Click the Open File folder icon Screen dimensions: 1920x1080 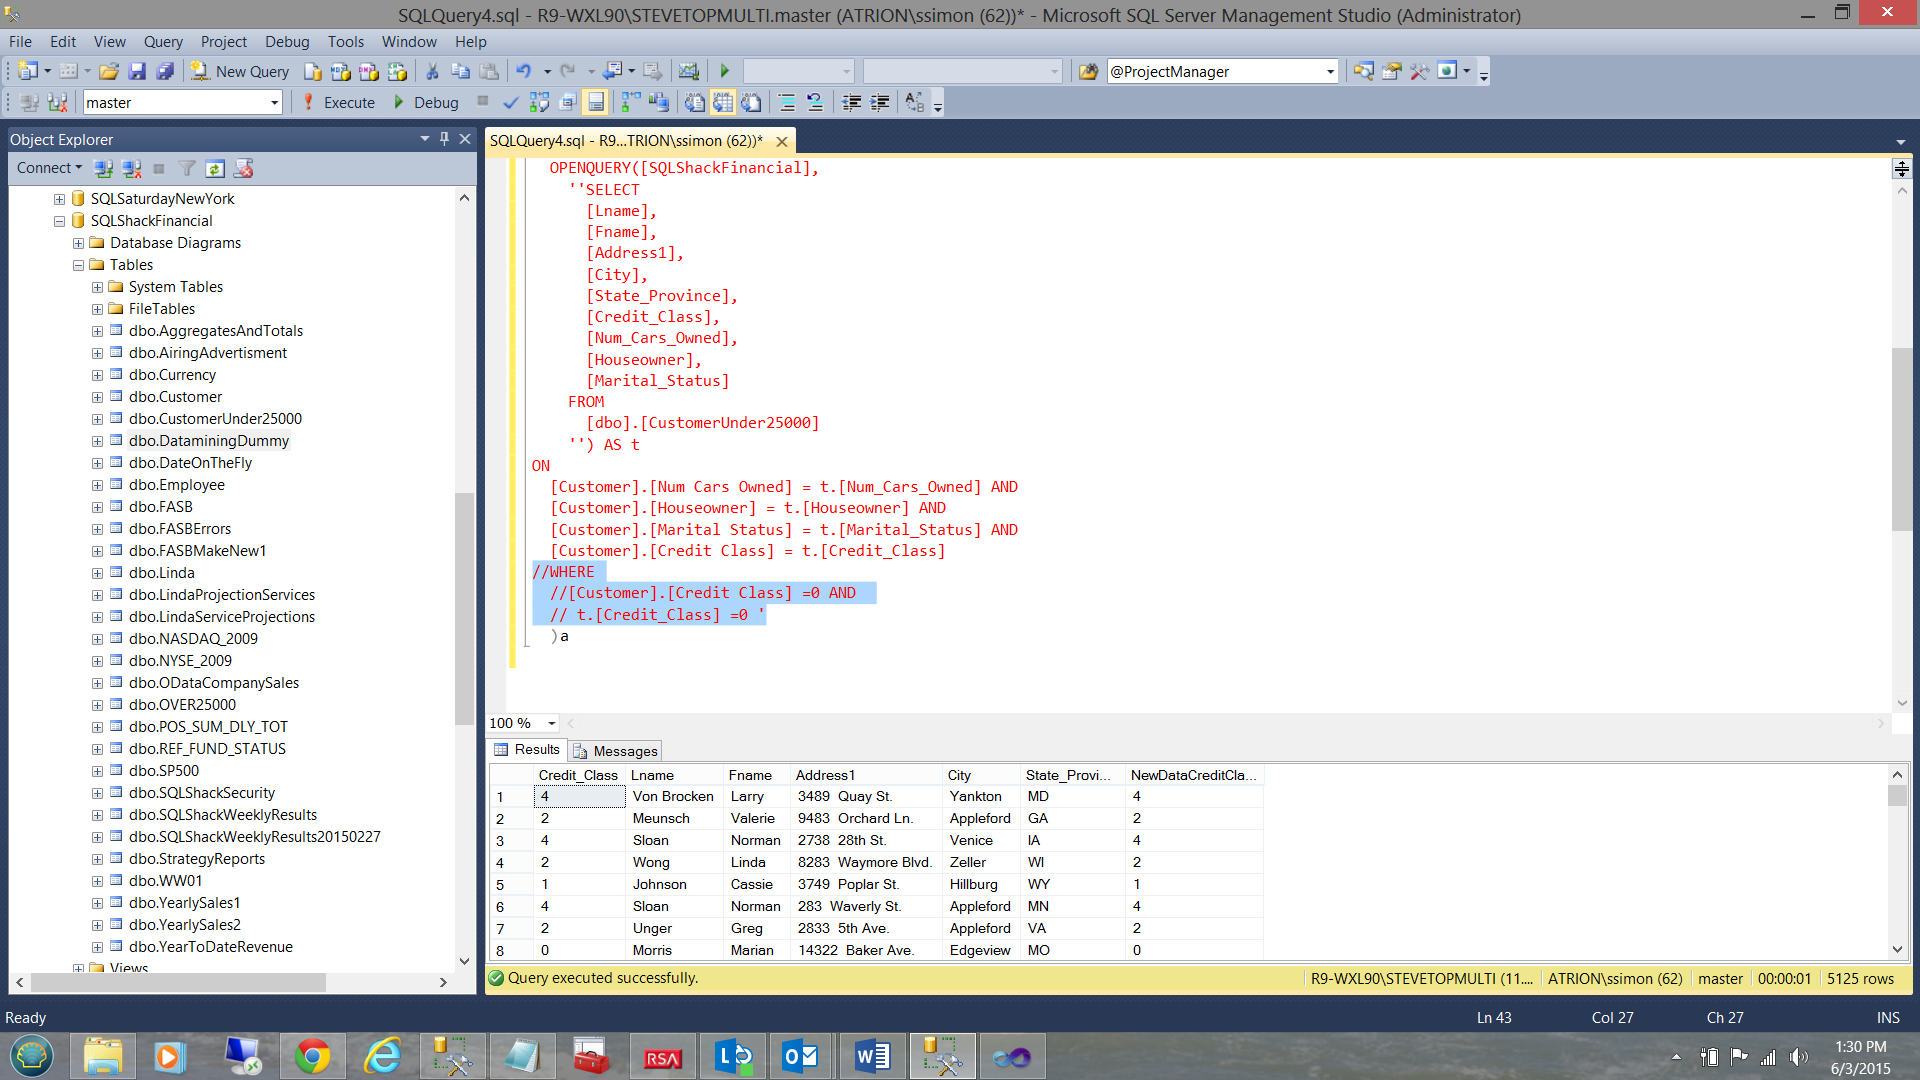[x=109, y=71]
